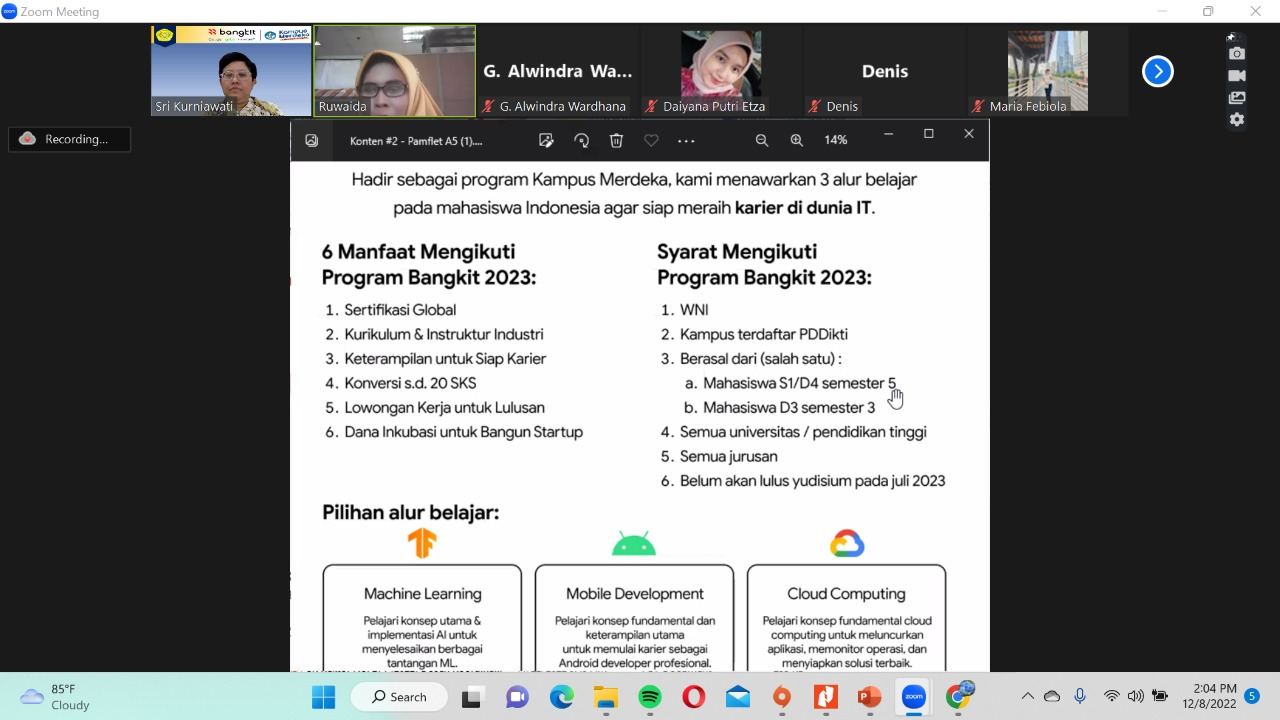Click the text "Mahasiswa D3 semester 3"
Viewport: 1280px width, 720px height.
tap(789, 408)
